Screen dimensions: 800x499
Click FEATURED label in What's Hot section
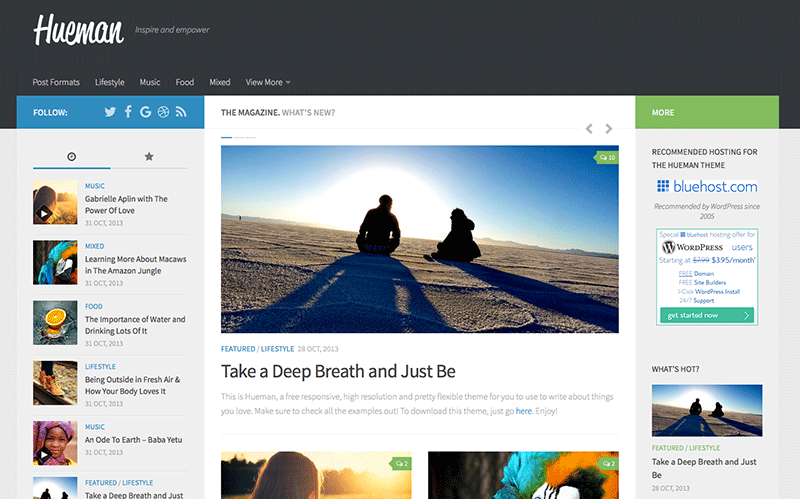(x=667, y=448)
